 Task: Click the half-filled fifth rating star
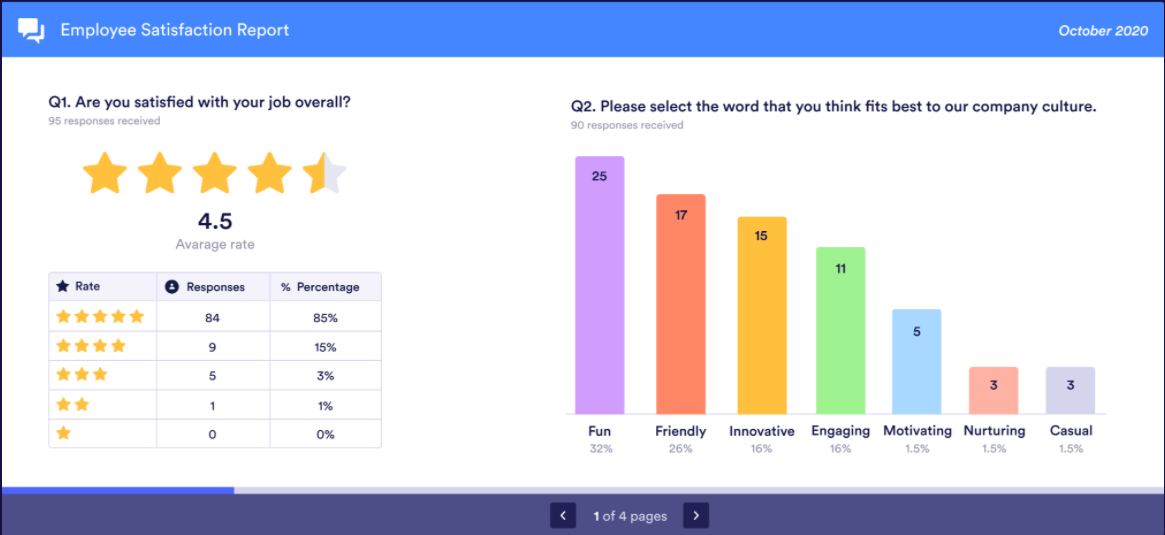coord(324,174)
